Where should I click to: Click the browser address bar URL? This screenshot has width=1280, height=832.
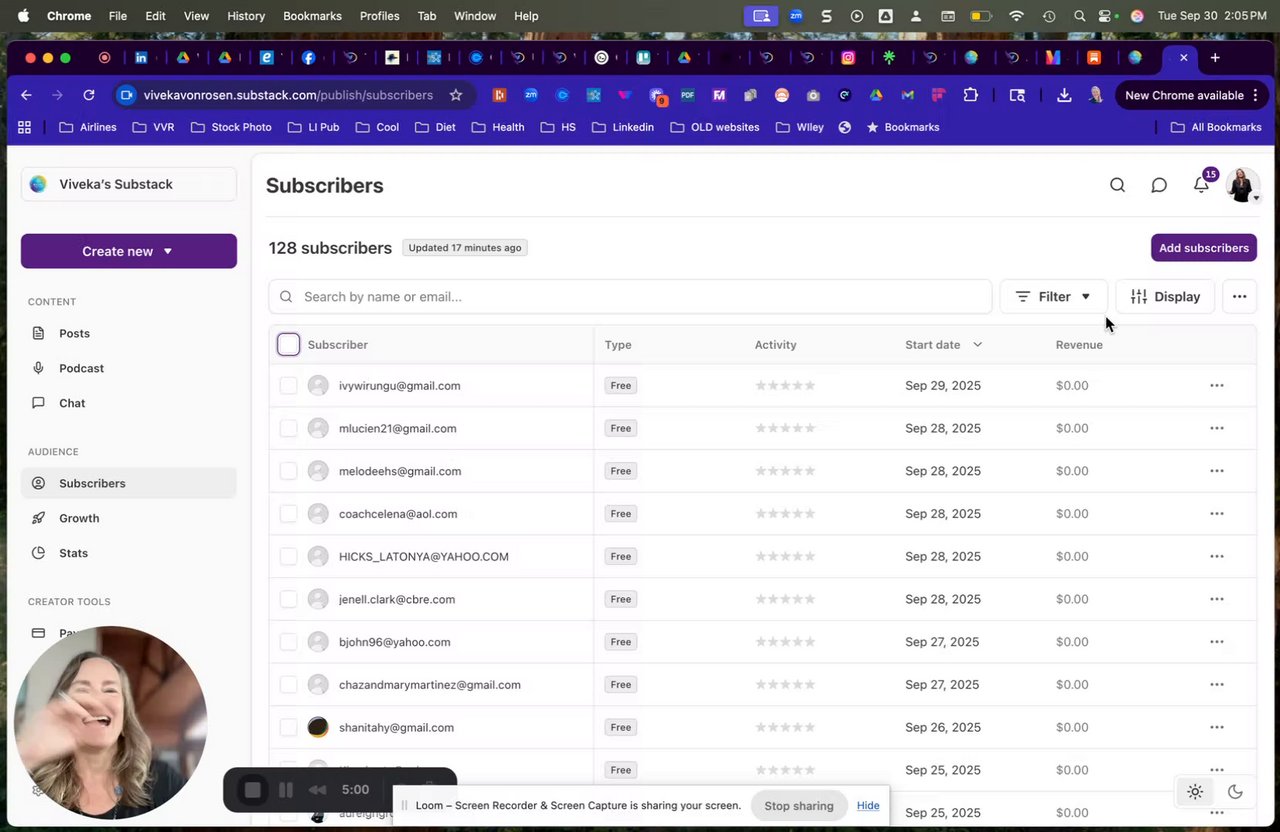tap(288, 95)
